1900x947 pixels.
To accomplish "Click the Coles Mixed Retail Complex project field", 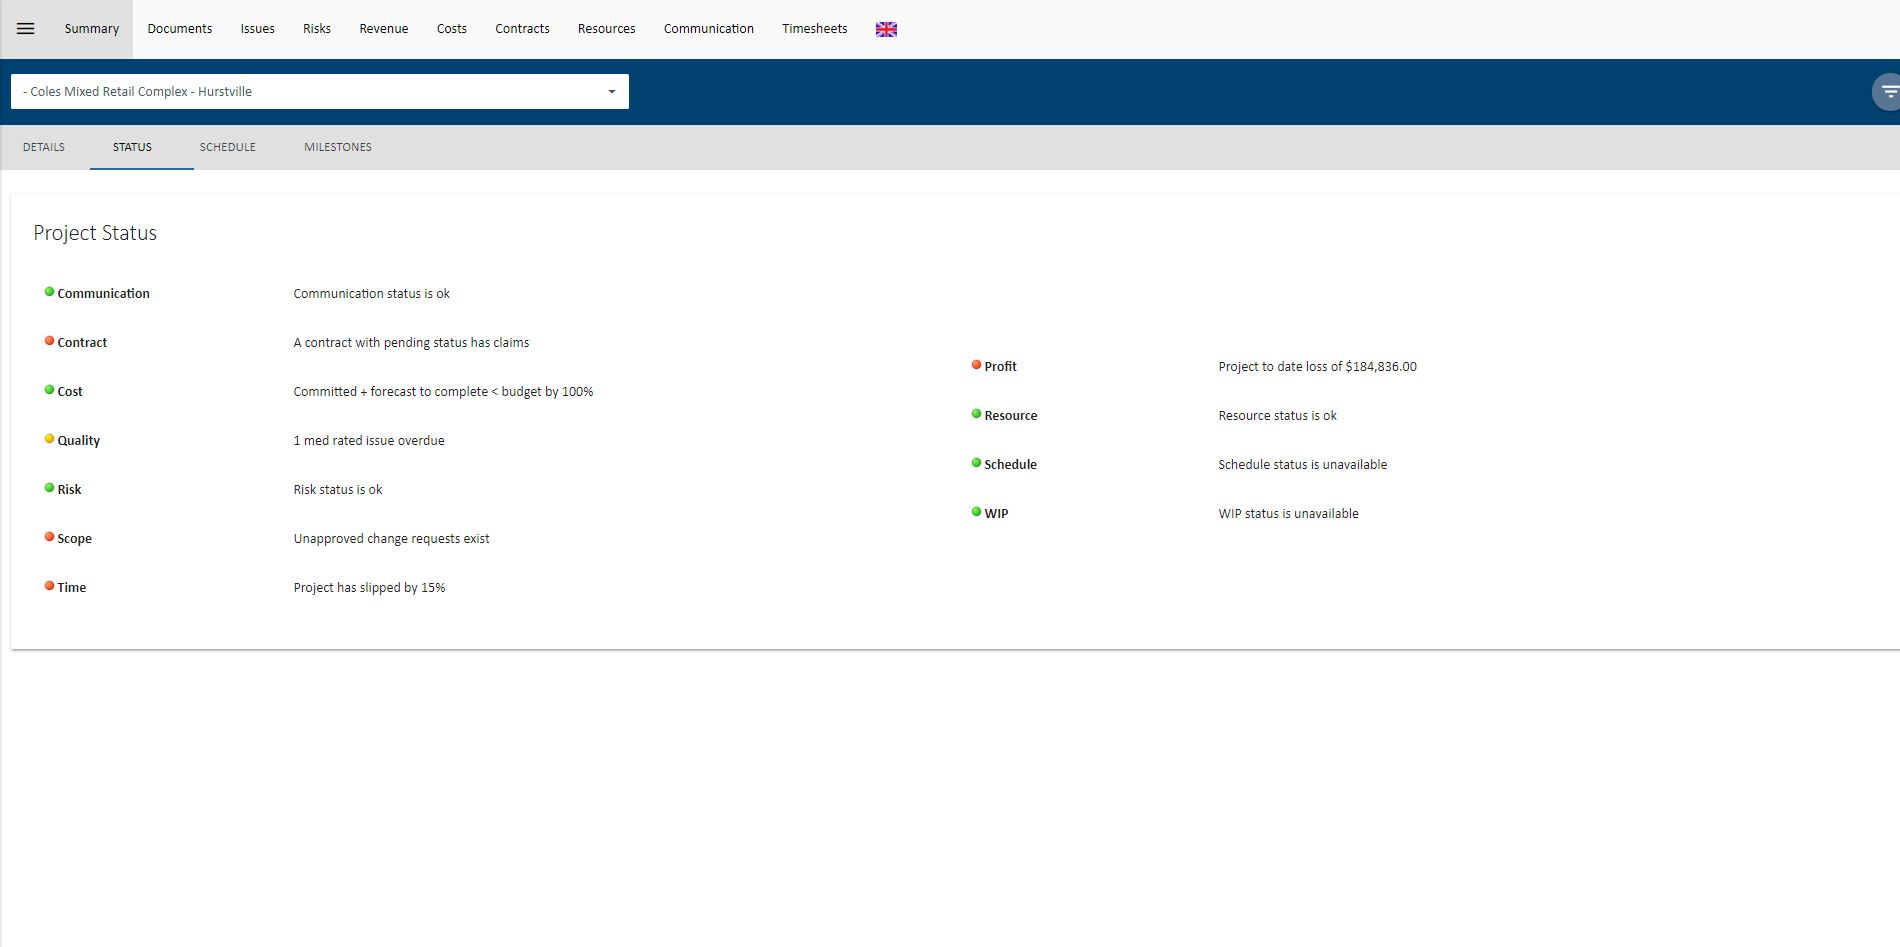I will coord(320,92).
